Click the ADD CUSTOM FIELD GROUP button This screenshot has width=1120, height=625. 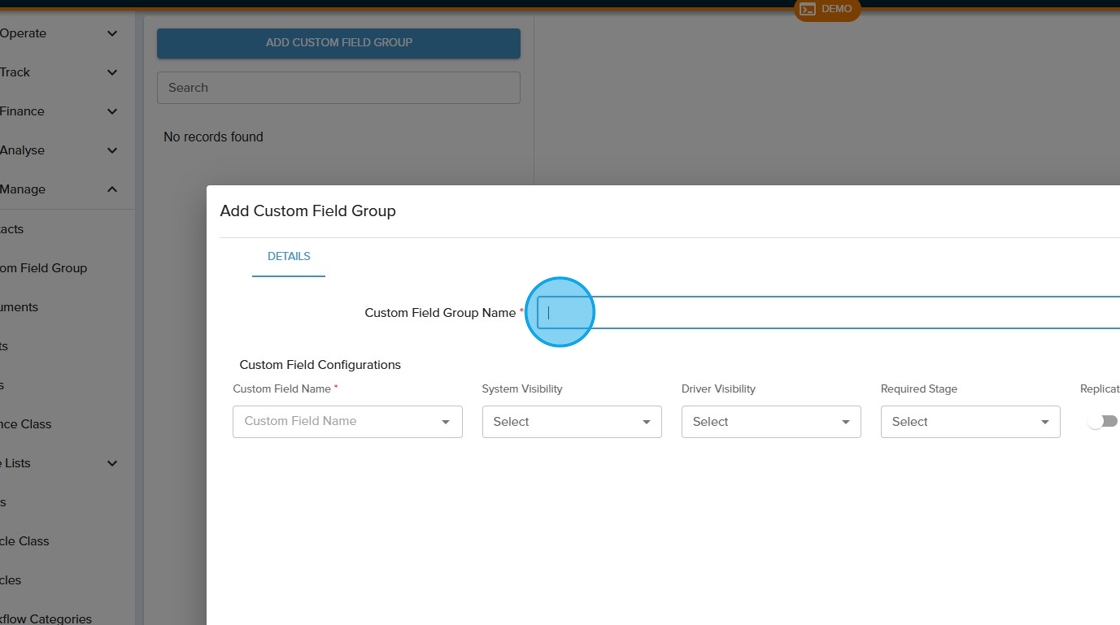tap(338, 43)
